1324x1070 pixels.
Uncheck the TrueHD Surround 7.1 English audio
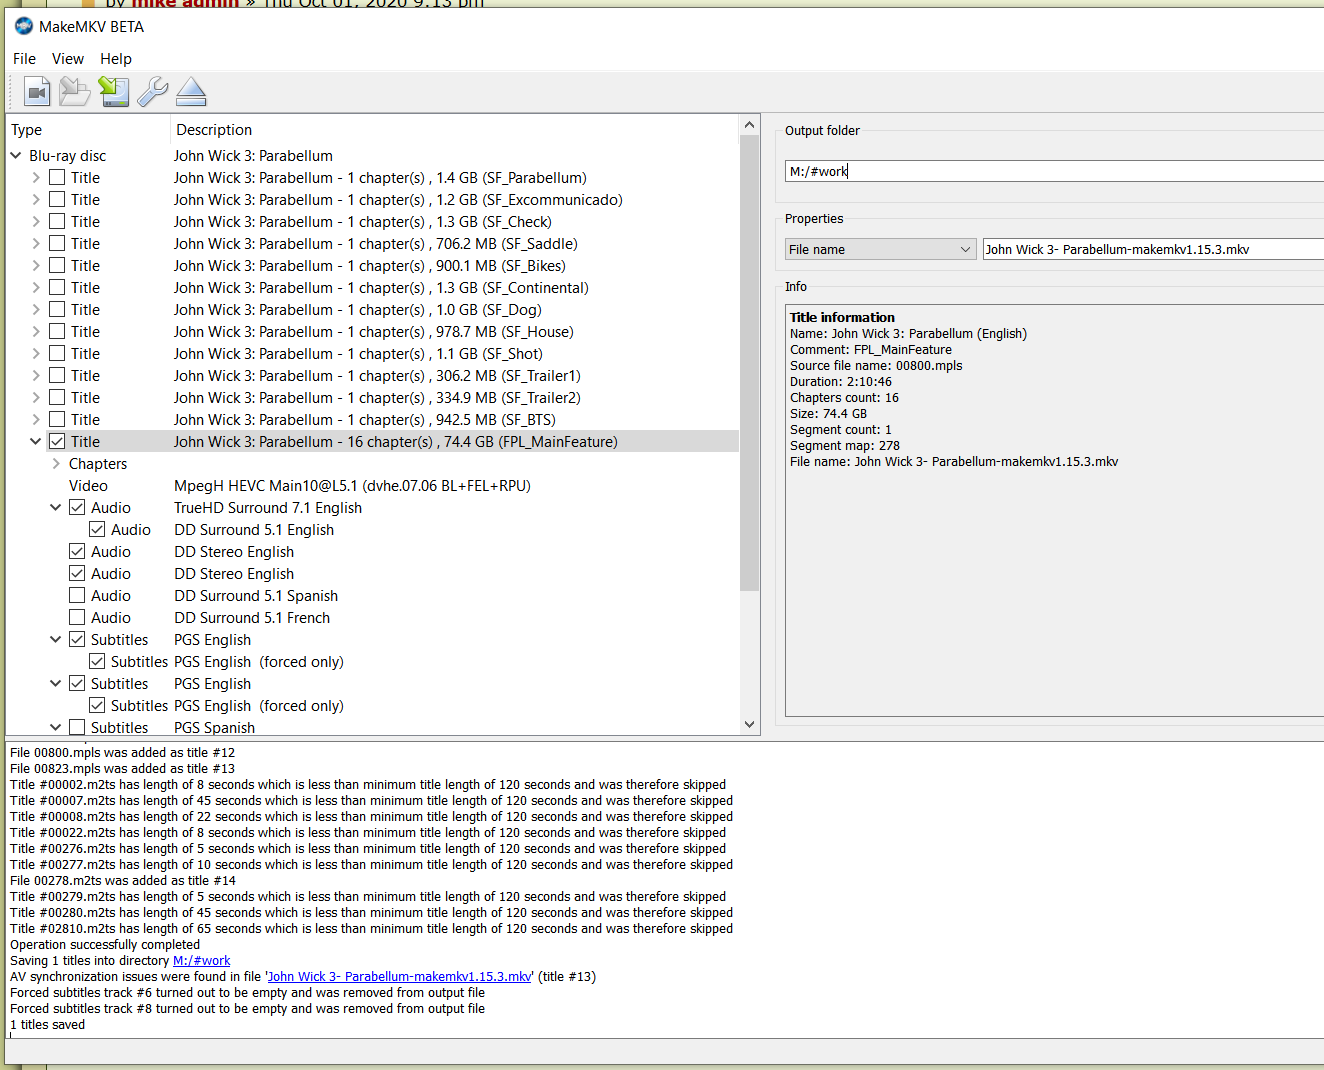coord(77,508)
